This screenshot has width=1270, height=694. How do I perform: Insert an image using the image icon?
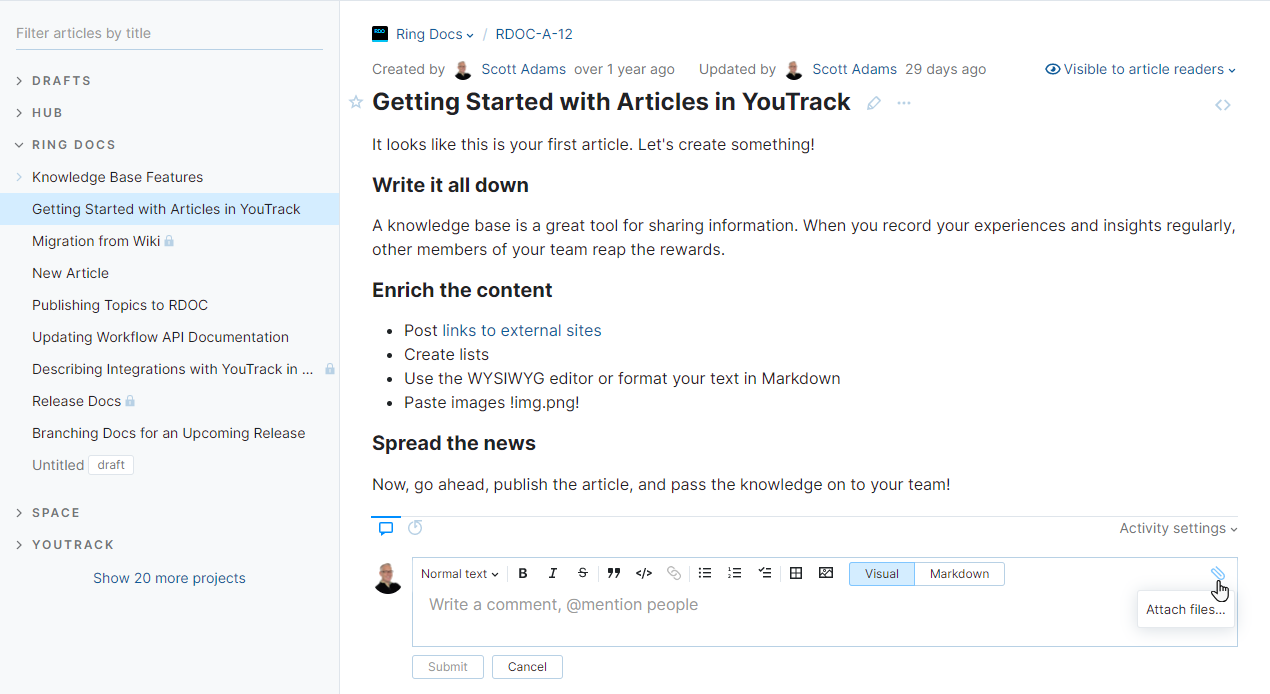pos(826,573)
